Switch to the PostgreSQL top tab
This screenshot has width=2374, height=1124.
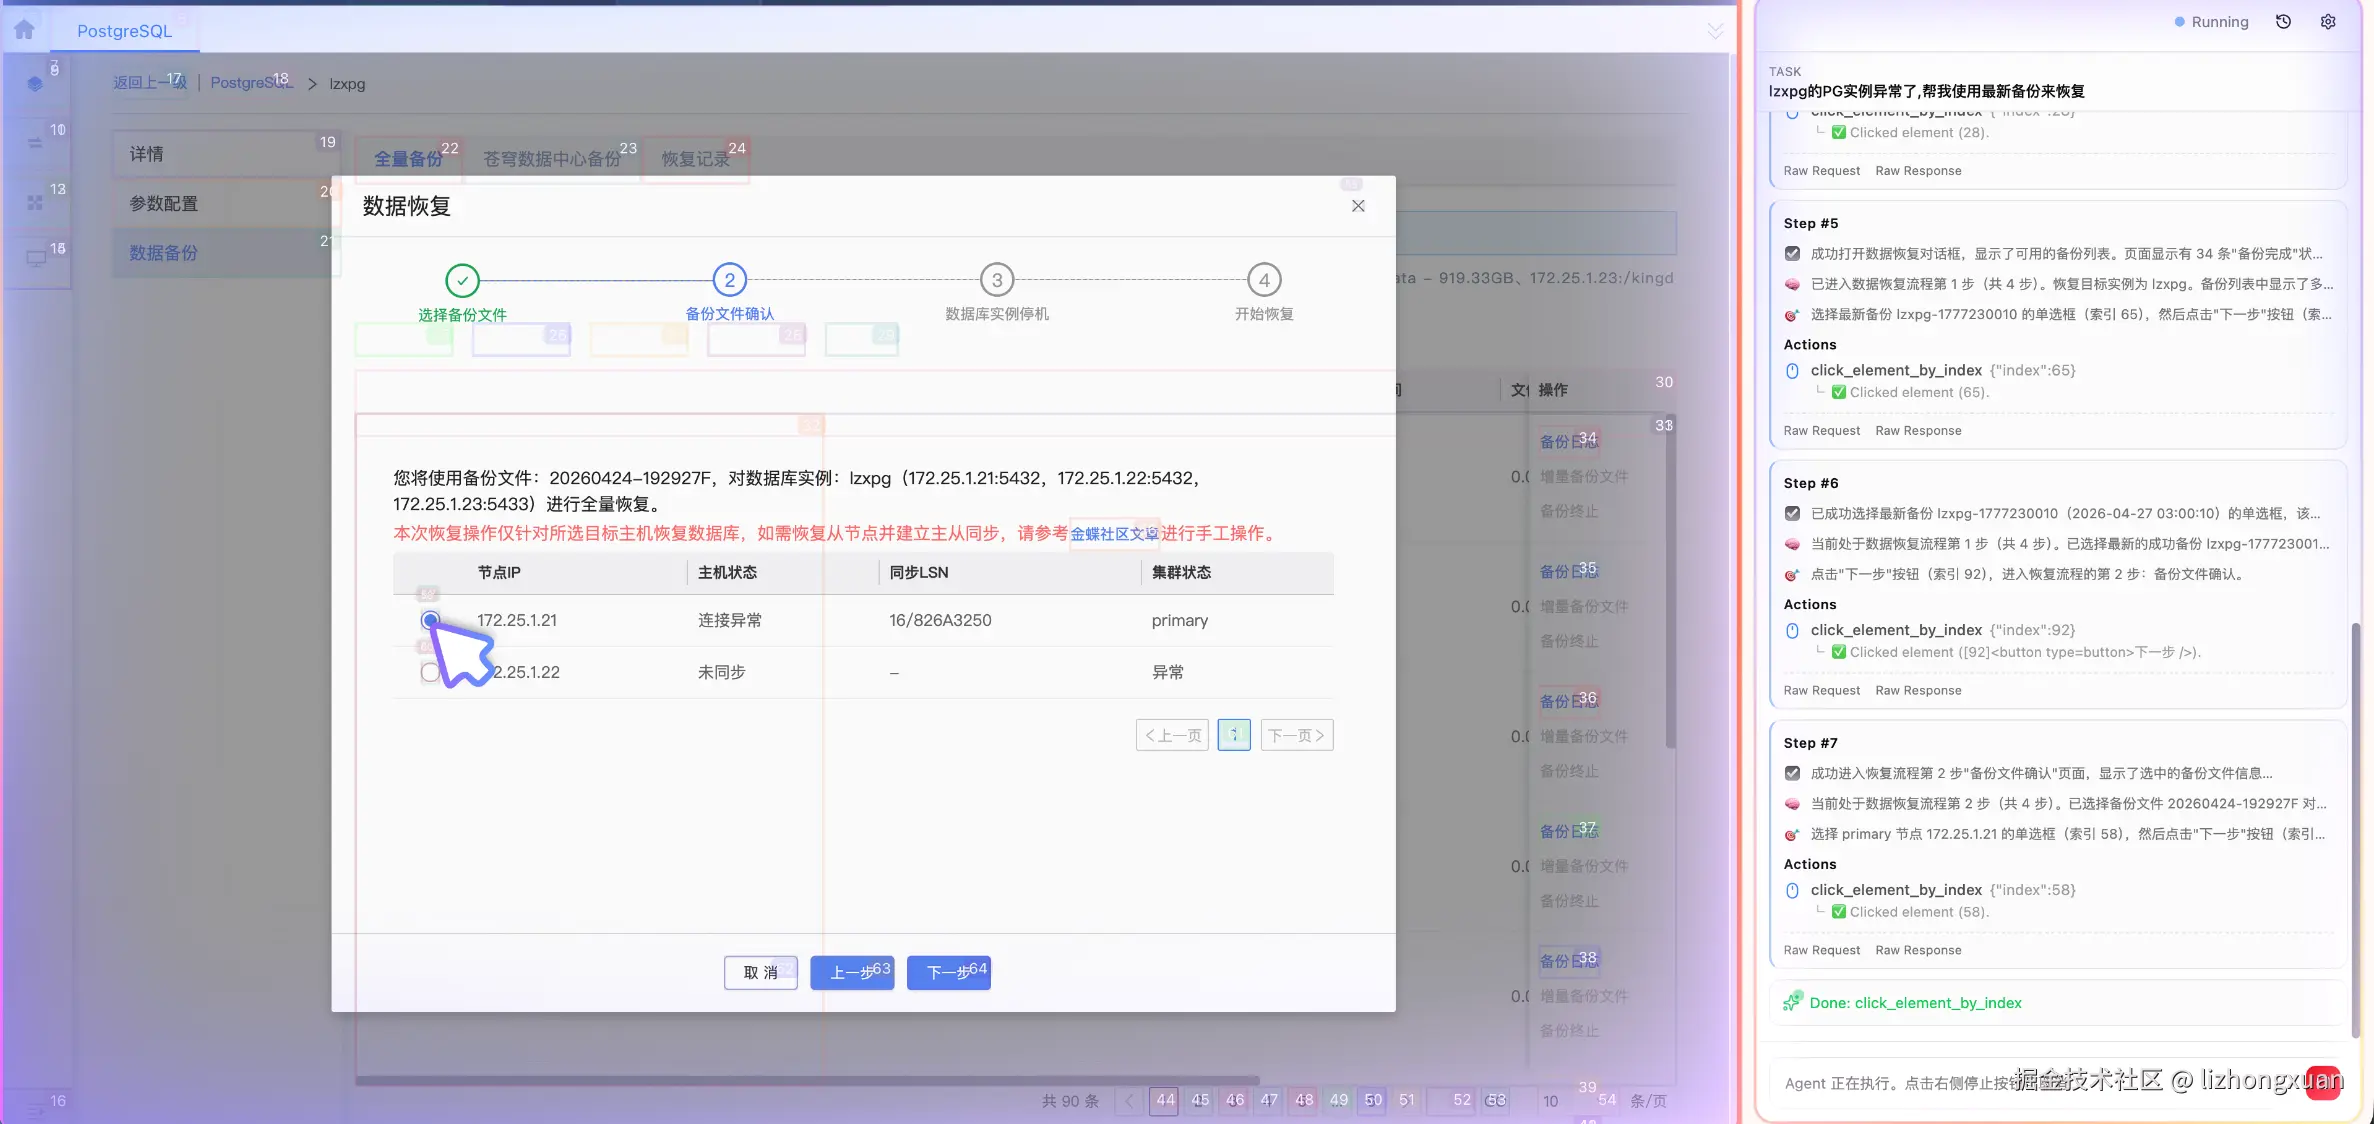coord(125,31)
